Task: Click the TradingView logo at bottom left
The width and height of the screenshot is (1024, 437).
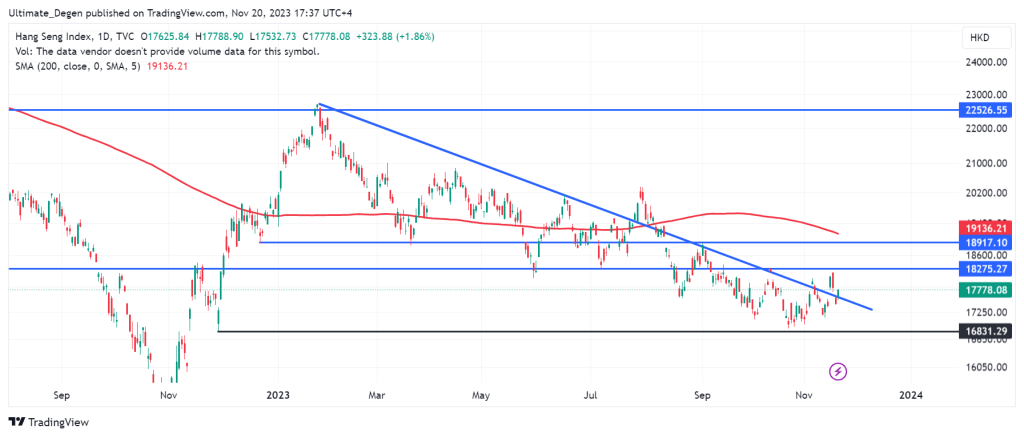Action: (48, 422)
